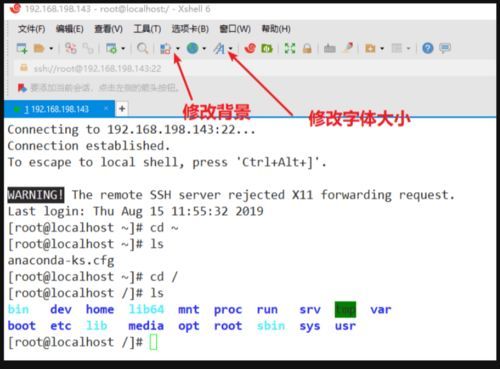The width and height of the screenshot is (500, 369).
Task: Expand the session Properties dropdown arrow
Action: click(x=123, y=49)
